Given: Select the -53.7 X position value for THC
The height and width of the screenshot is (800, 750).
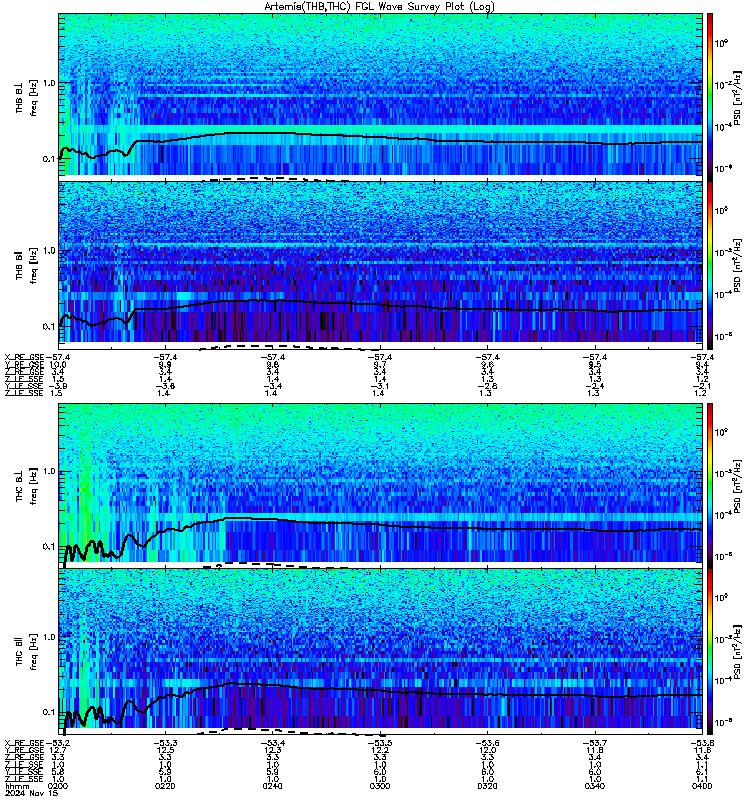Looking at the screenshot, I should point(595,743).
